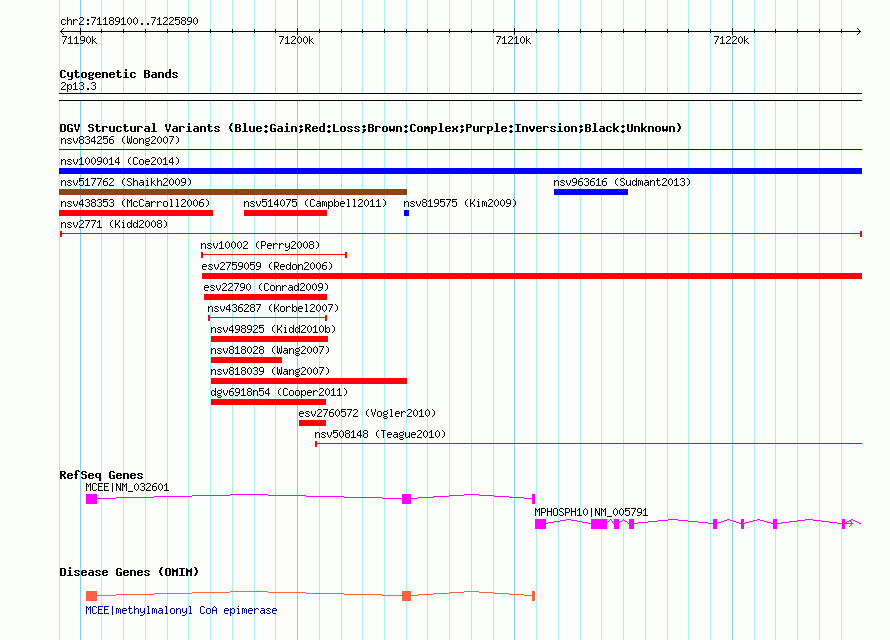Click the first orange OMIM MCEE exon box
The height and width of the screenshot is (640, 890).
[x=91, y=596]
